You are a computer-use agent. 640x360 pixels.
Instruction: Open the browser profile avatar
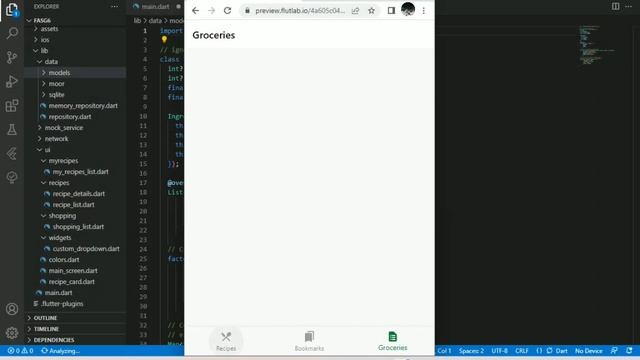[408, 9]
